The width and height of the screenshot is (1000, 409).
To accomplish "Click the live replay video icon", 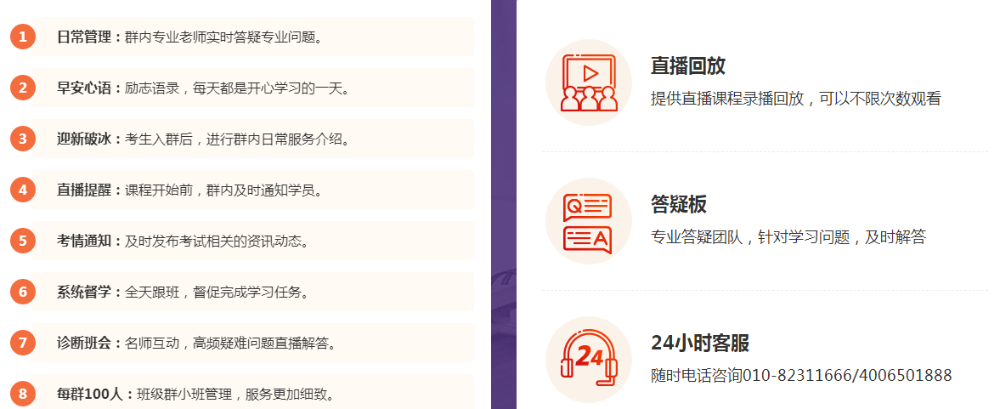I will tap(589, 82).
